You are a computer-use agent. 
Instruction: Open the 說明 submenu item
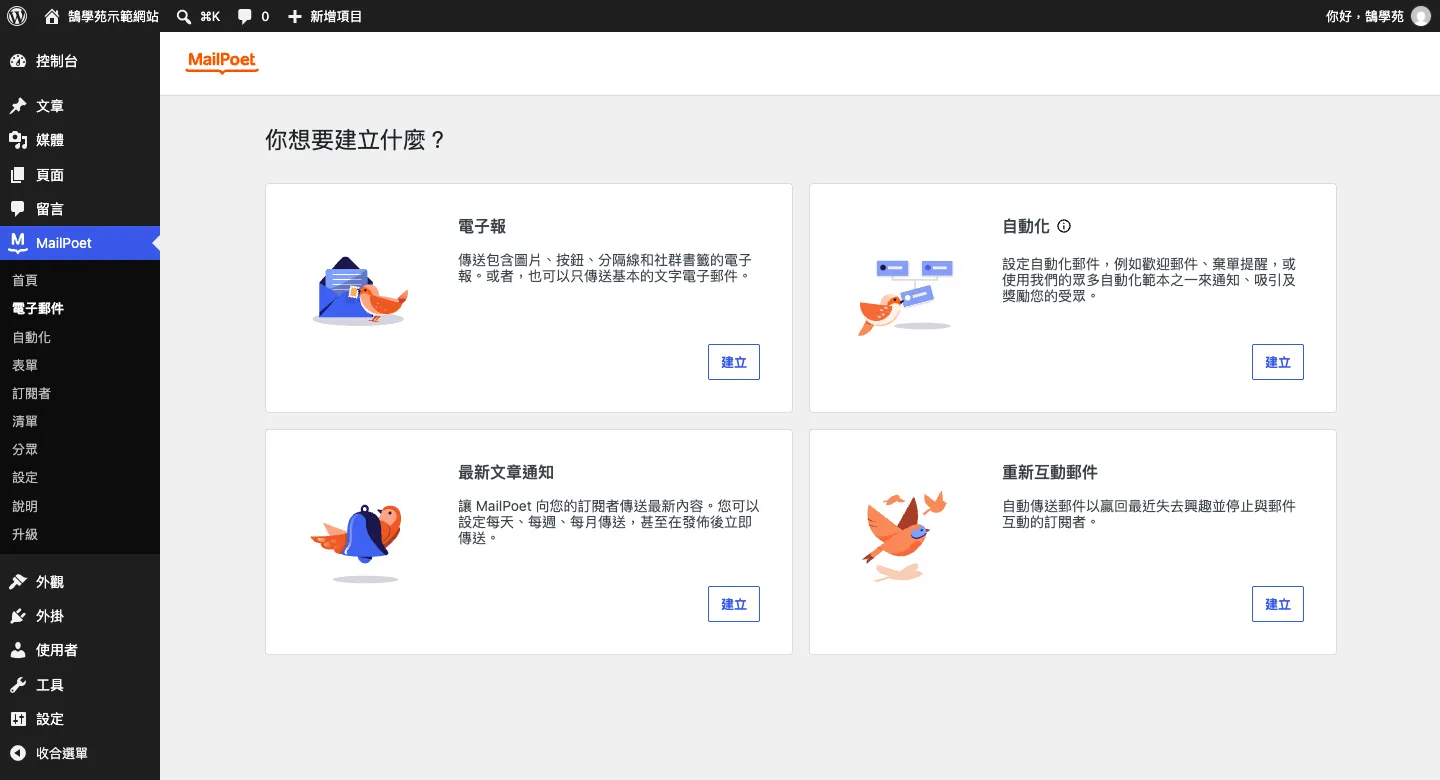point(25,506)
